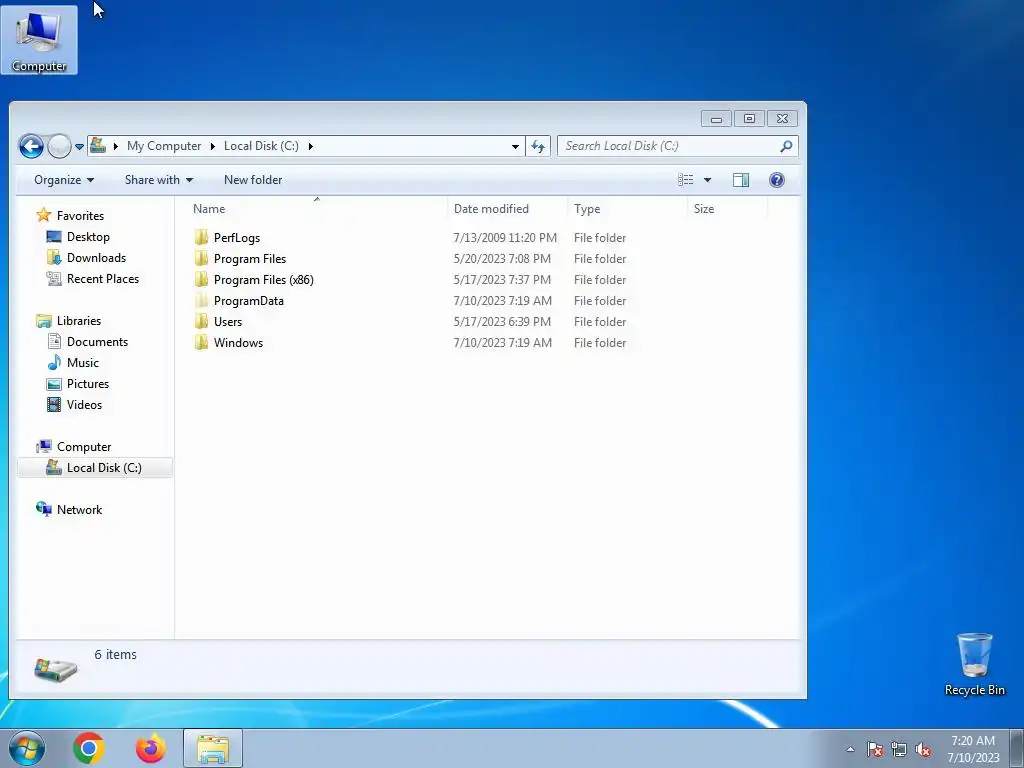
Task: Select Libraries in the navigation pane
Action: (78, 321)
